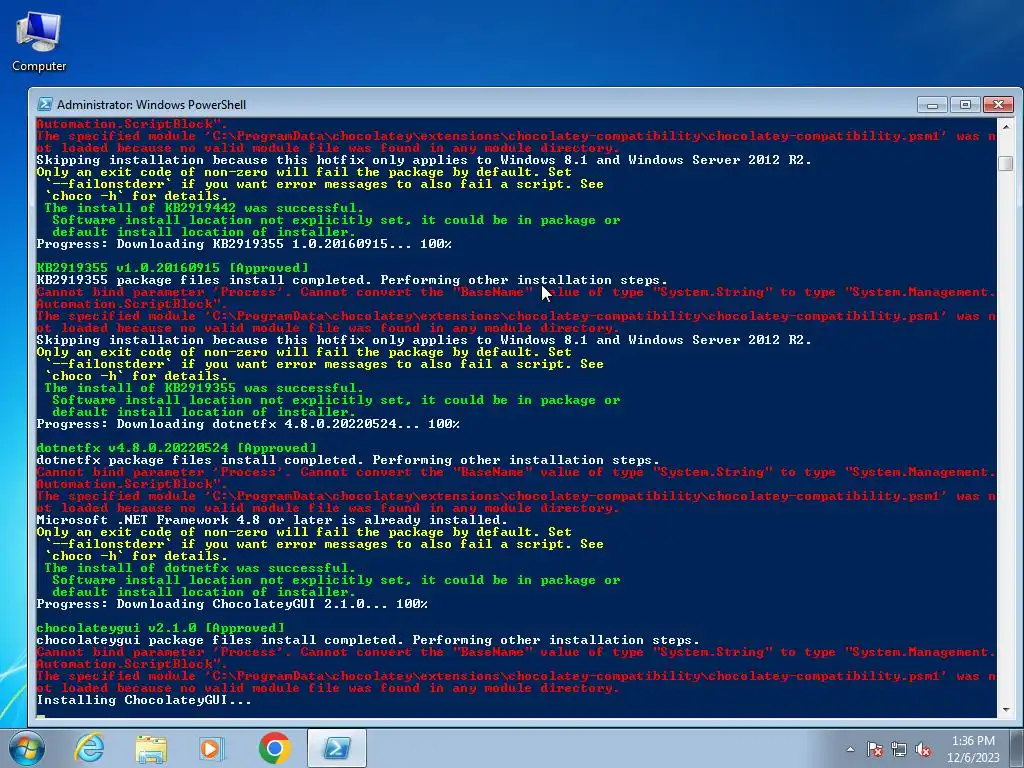The width and height of the screenshot is (1024, 768).
Task: Show hidden tray icons arrow
Action: click(x=850, y=750)
